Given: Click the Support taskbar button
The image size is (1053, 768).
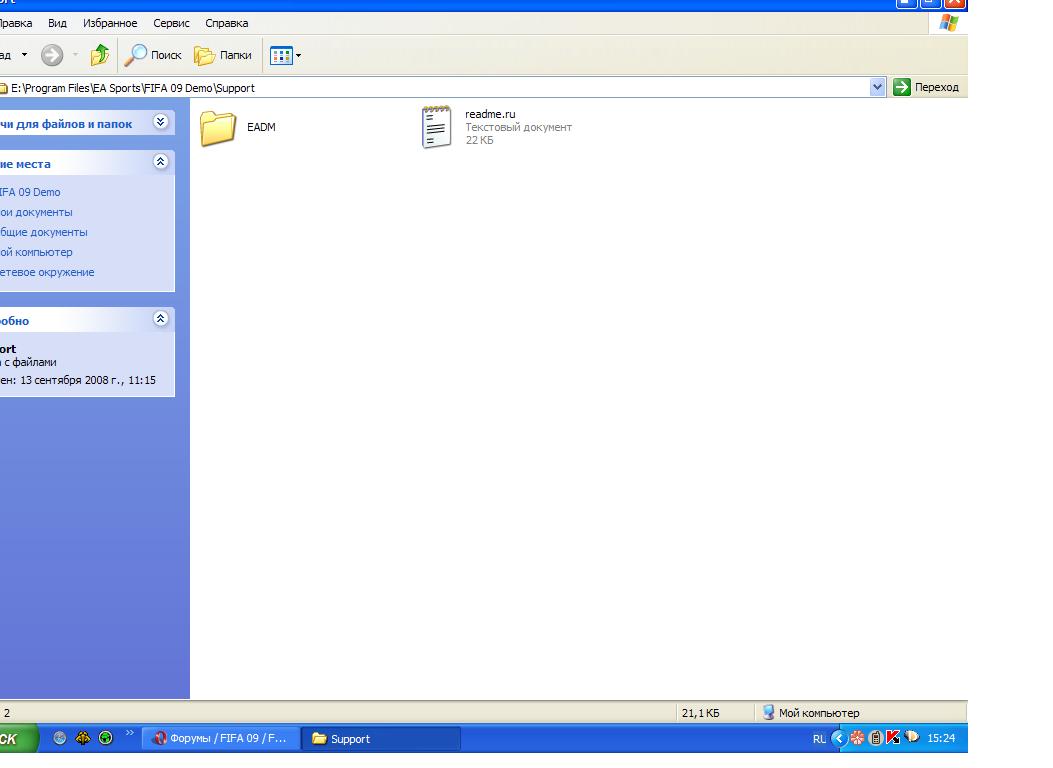Looking at the screenshot, I should pyautogui.click(x=381, y=738).
